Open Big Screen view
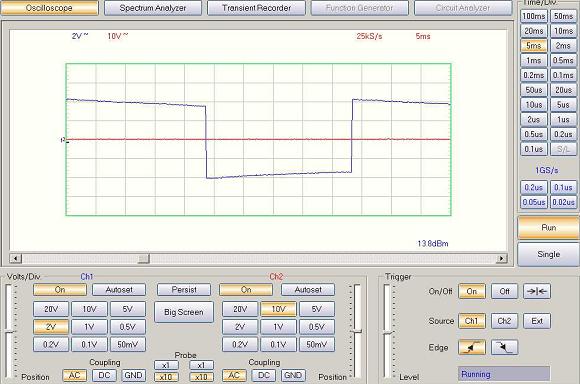 184,312
